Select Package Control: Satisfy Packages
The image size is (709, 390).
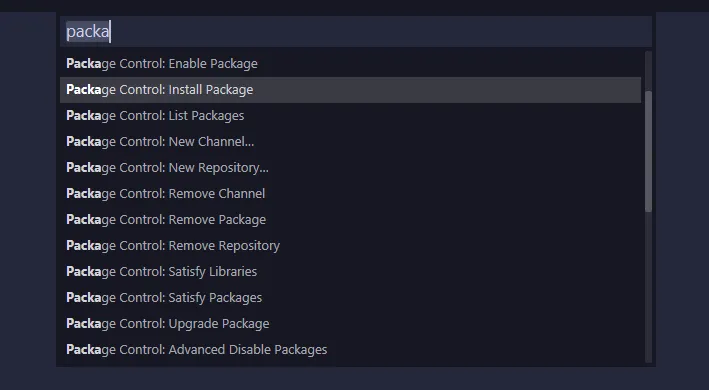350,298
